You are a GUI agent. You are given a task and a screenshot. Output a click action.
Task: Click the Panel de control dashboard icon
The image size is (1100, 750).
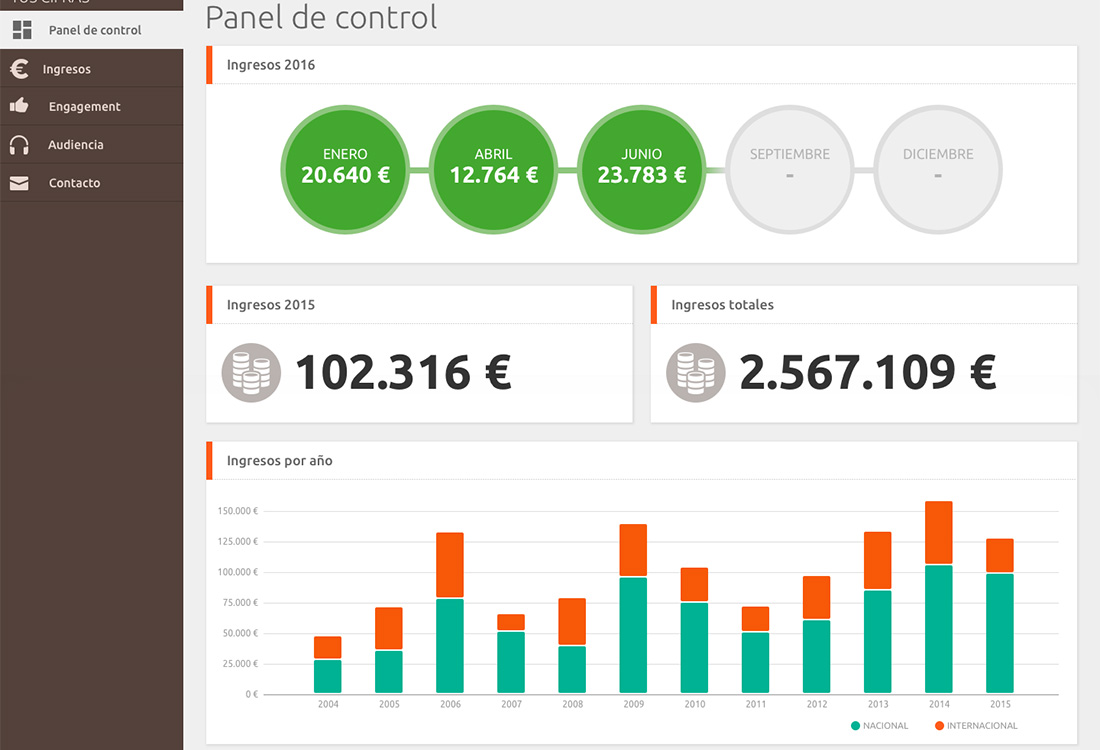tap(22, 30)
